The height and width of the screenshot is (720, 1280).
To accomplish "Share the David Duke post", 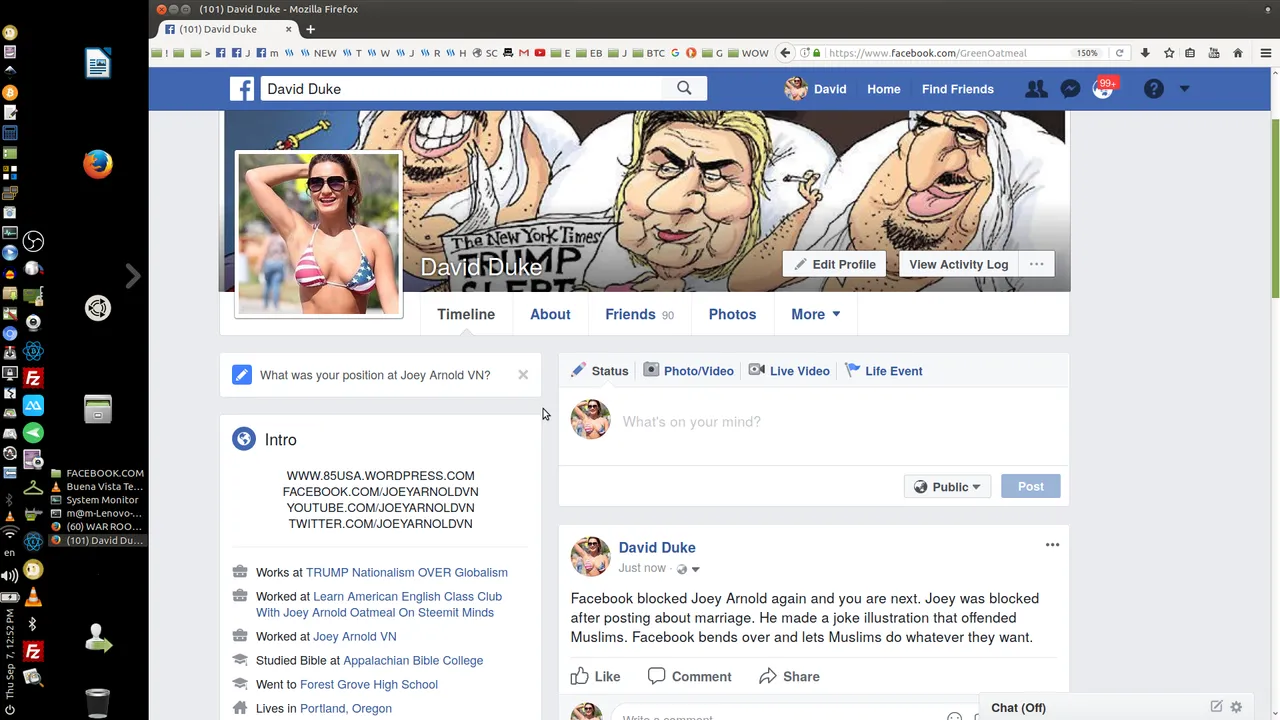I will pos(789,677).
